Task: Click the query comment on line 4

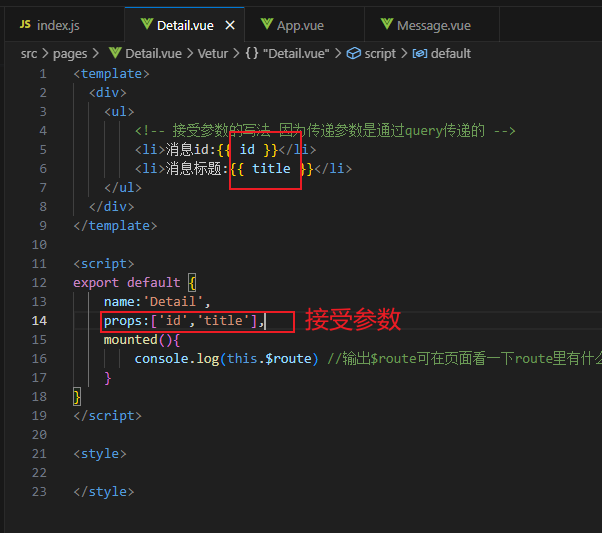Action: click(325, 131)
